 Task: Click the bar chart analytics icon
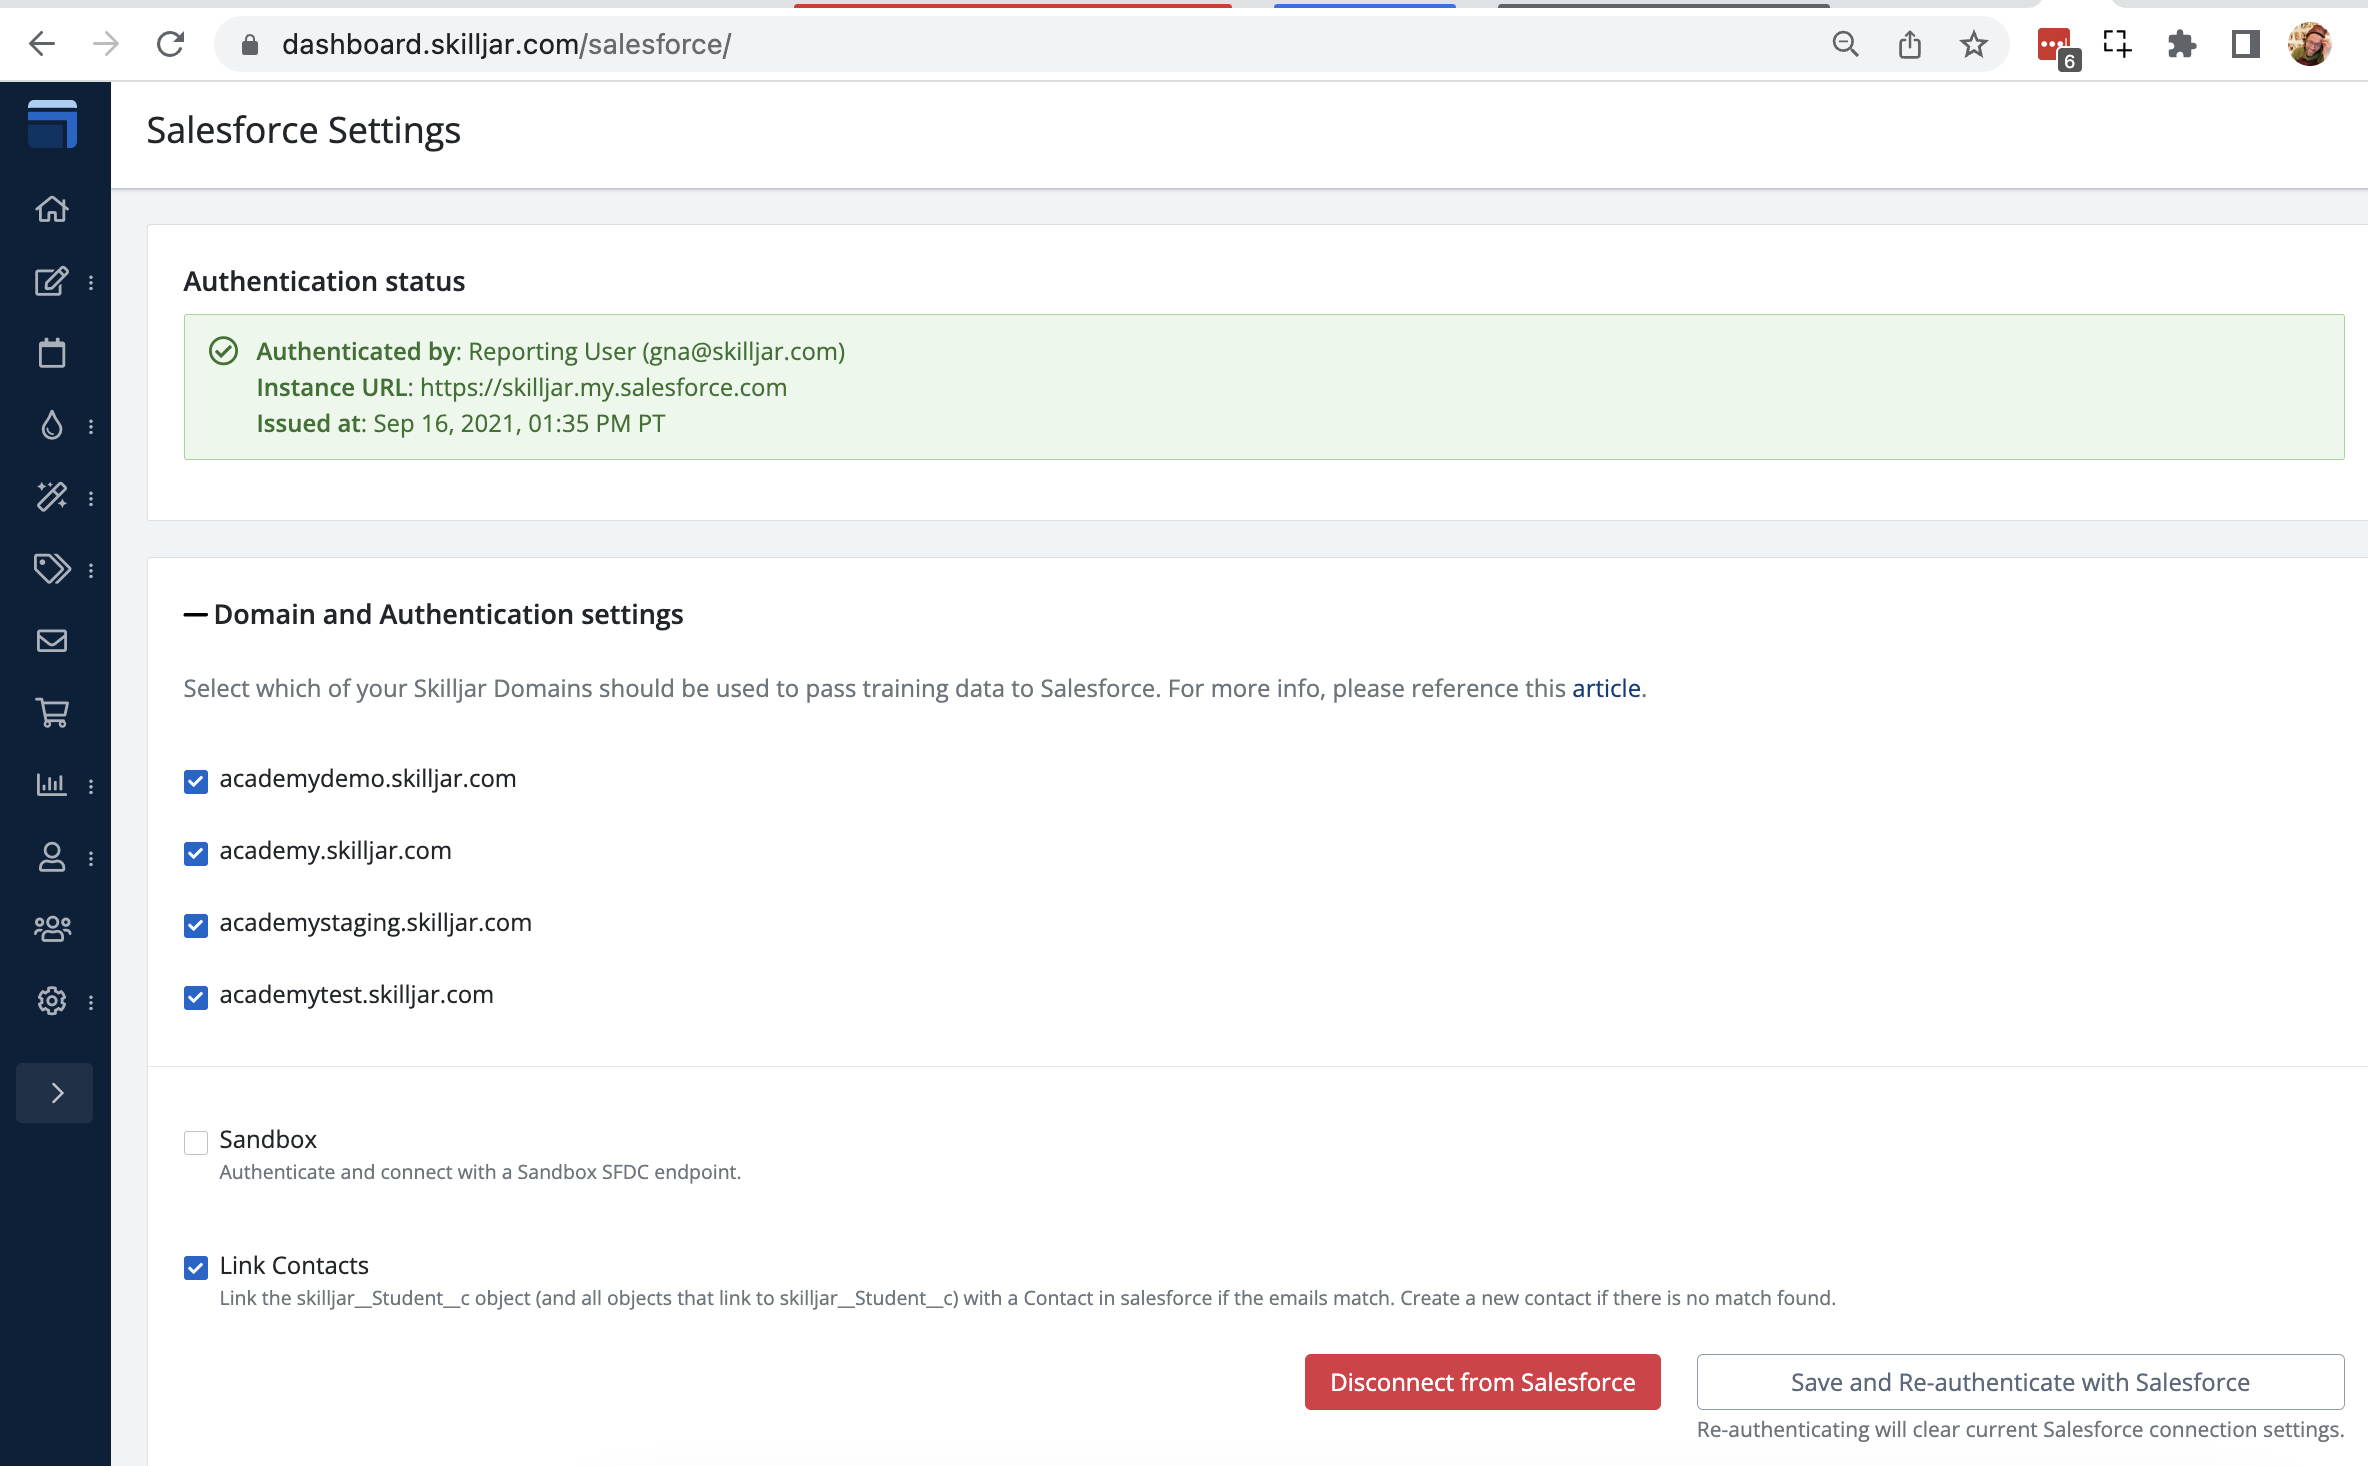point(52,785)
